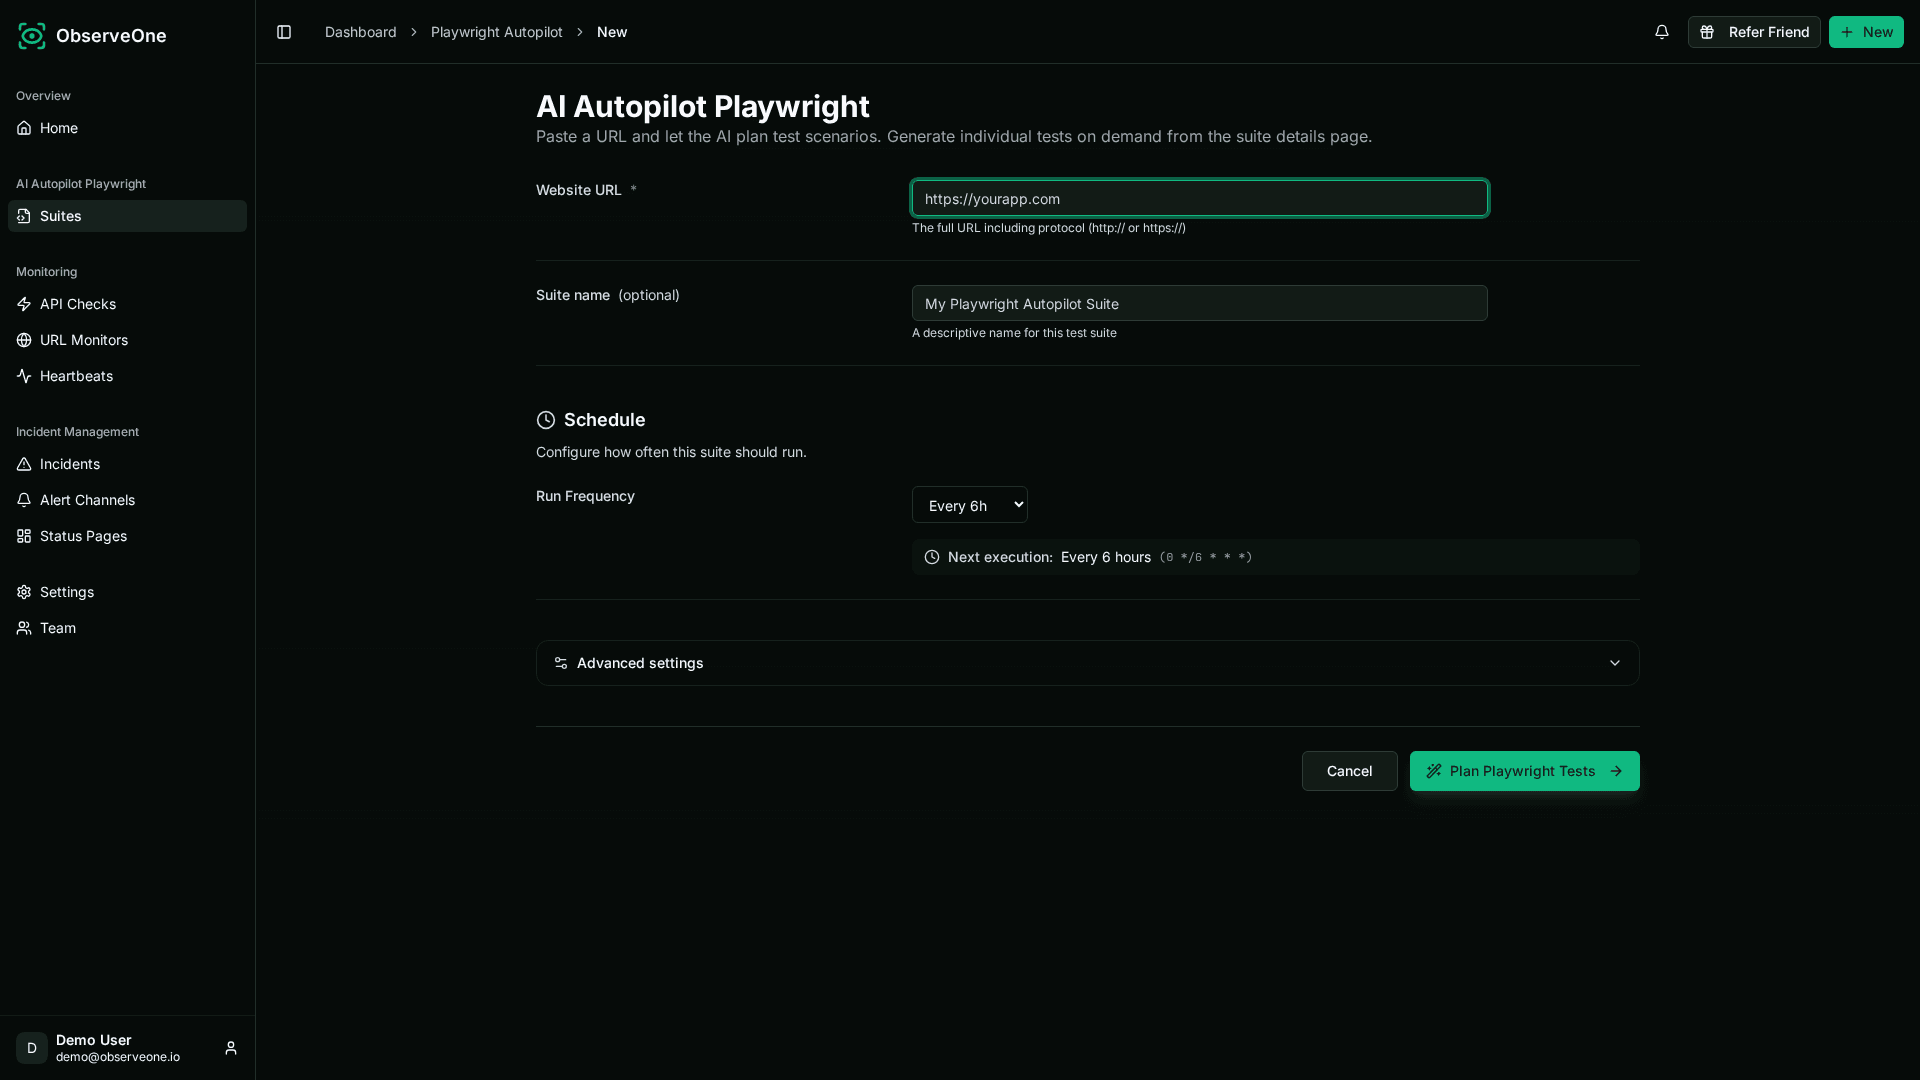The width and height of the screenshot is (1920, 1080).
Task: Go to Status Pages
Action: pos(127,536)
